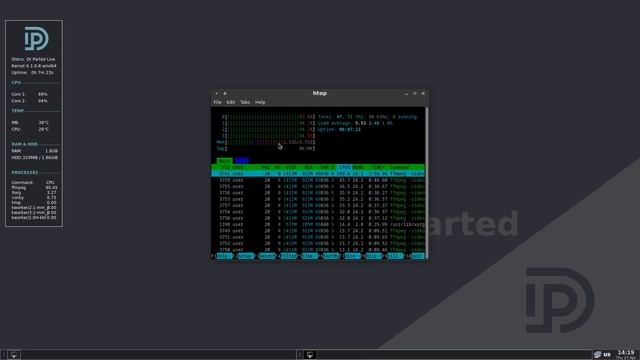Click F9 Kill in htop function bar
This screenshot has width=640, height=360.
pos(394,256)
